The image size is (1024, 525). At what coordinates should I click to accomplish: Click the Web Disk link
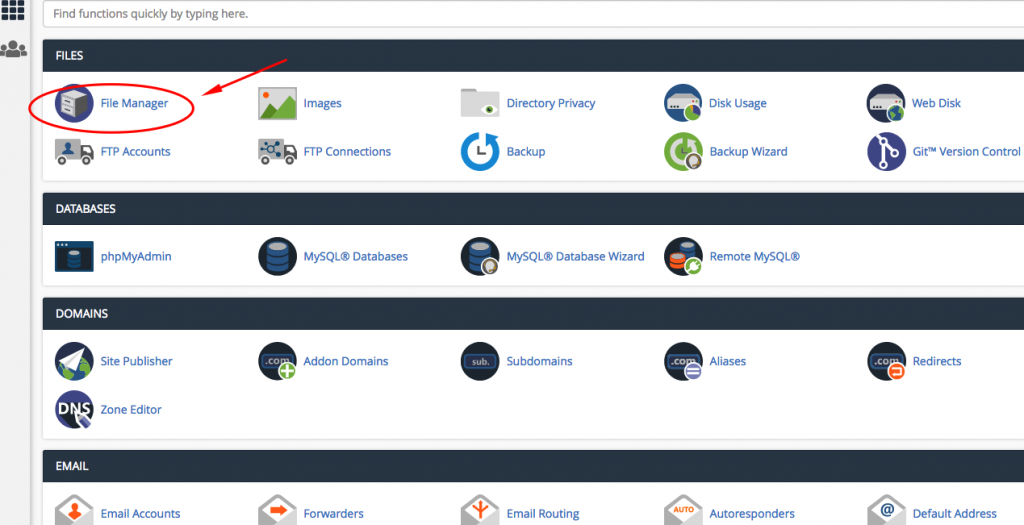(x=936, y=103)
